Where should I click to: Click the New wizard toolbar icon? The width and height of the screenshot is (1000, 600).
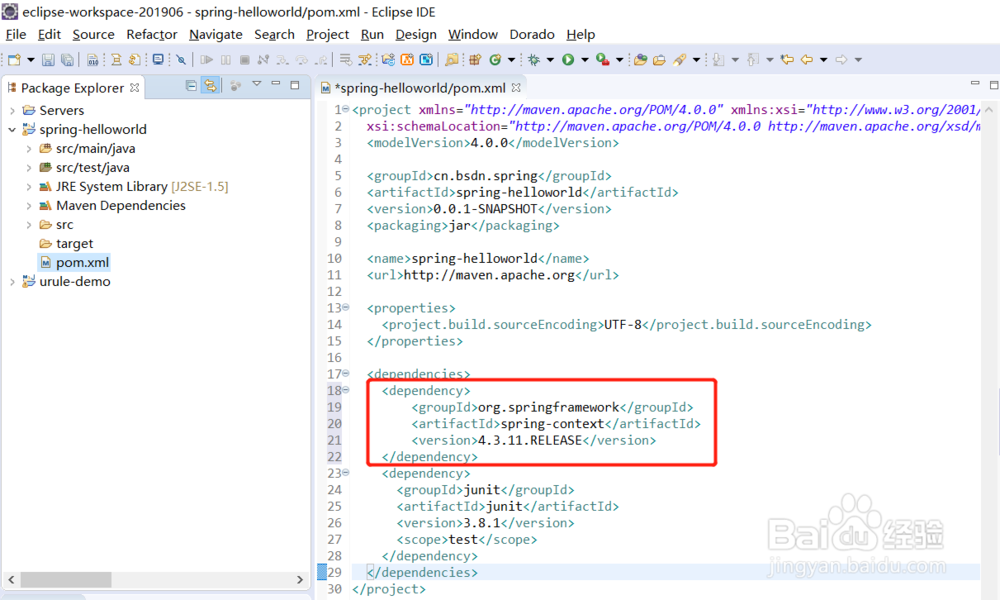(x=14, y=60)
